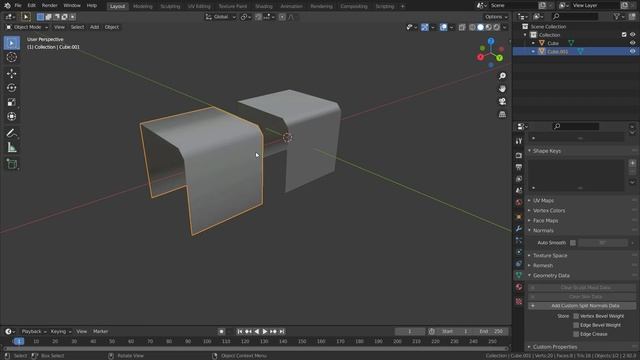Activate the Rotate tool
This screenshot has width=640, height=360.
[x=11, y=88]
